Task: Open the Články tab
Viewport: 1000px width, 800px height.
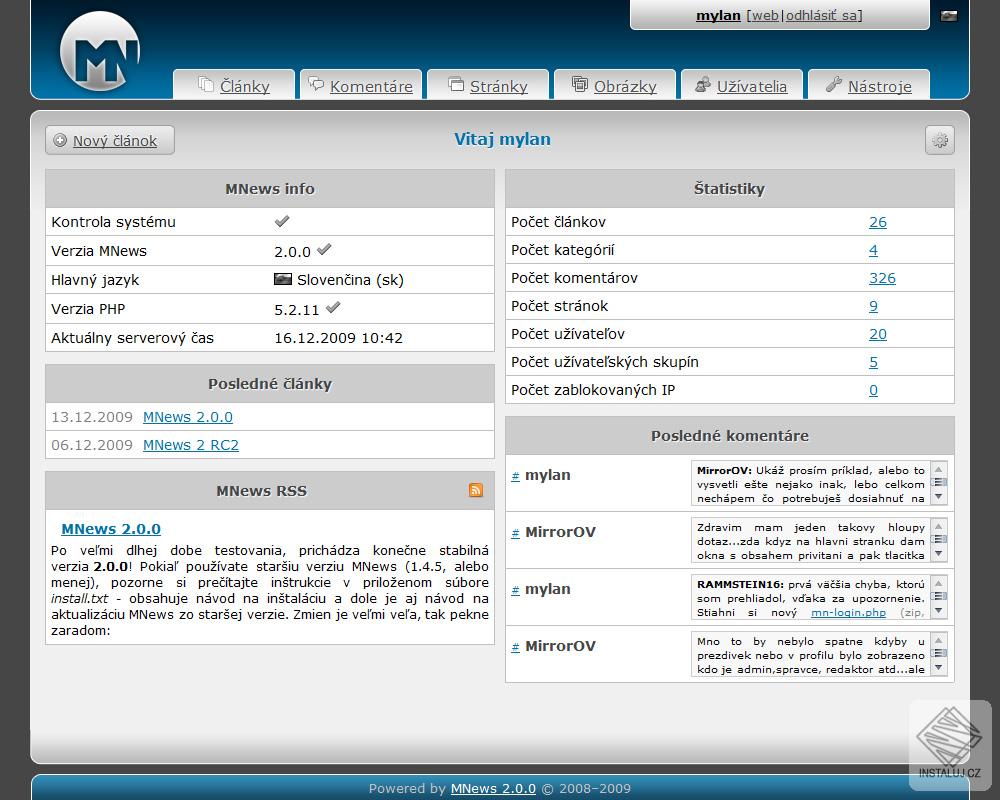Action: 233,85
